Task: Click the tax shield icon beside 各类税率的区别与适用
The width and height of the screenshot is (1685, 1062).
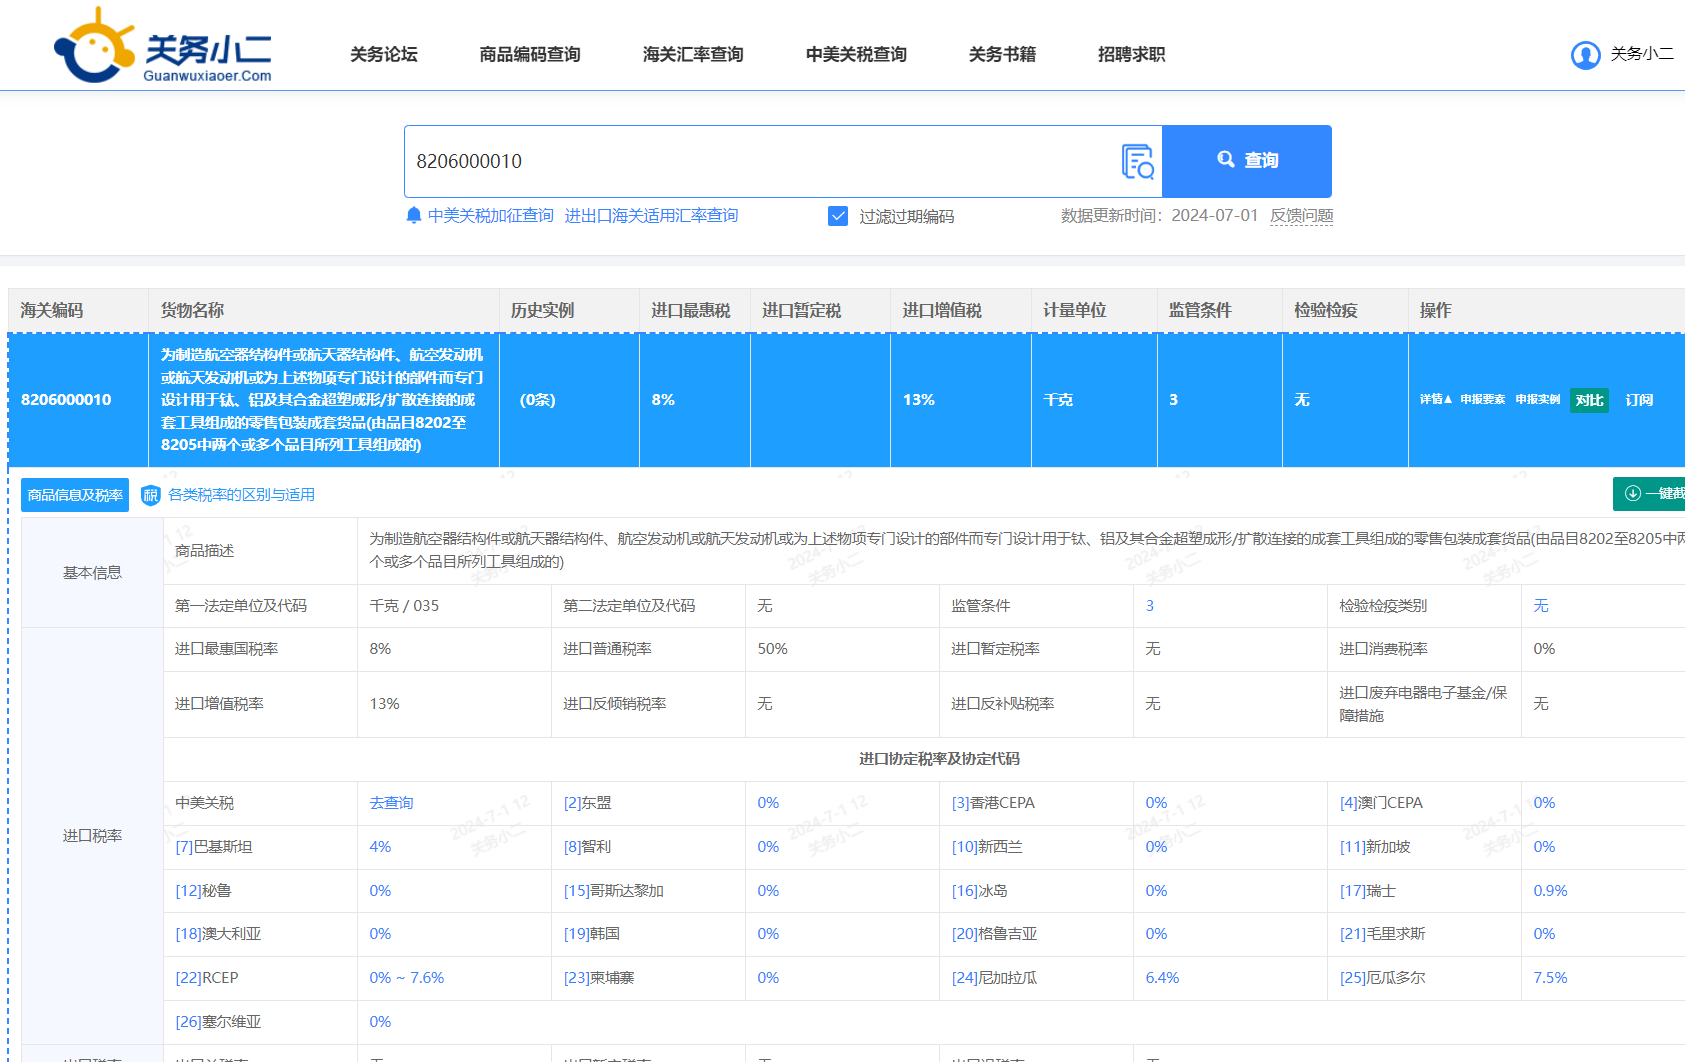Action: (151, 495)
